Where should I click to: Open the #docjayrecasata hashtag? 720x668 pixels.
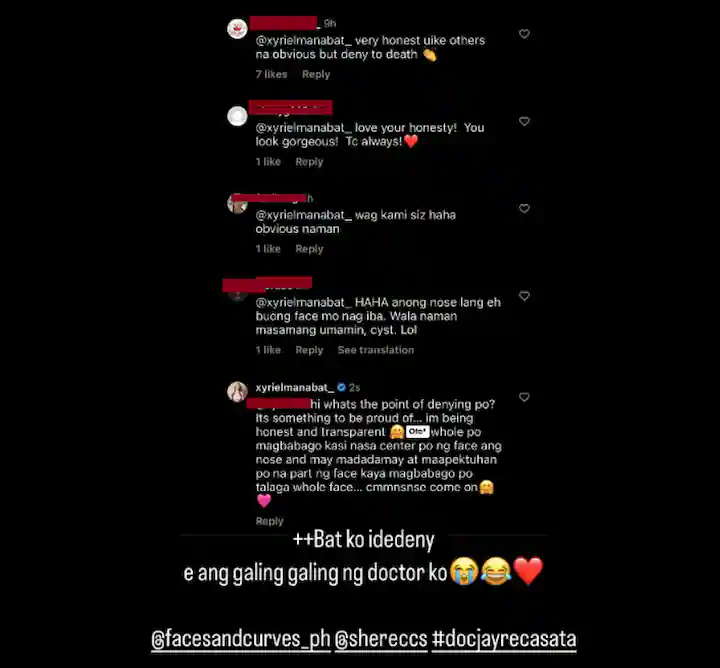point(504,639)
